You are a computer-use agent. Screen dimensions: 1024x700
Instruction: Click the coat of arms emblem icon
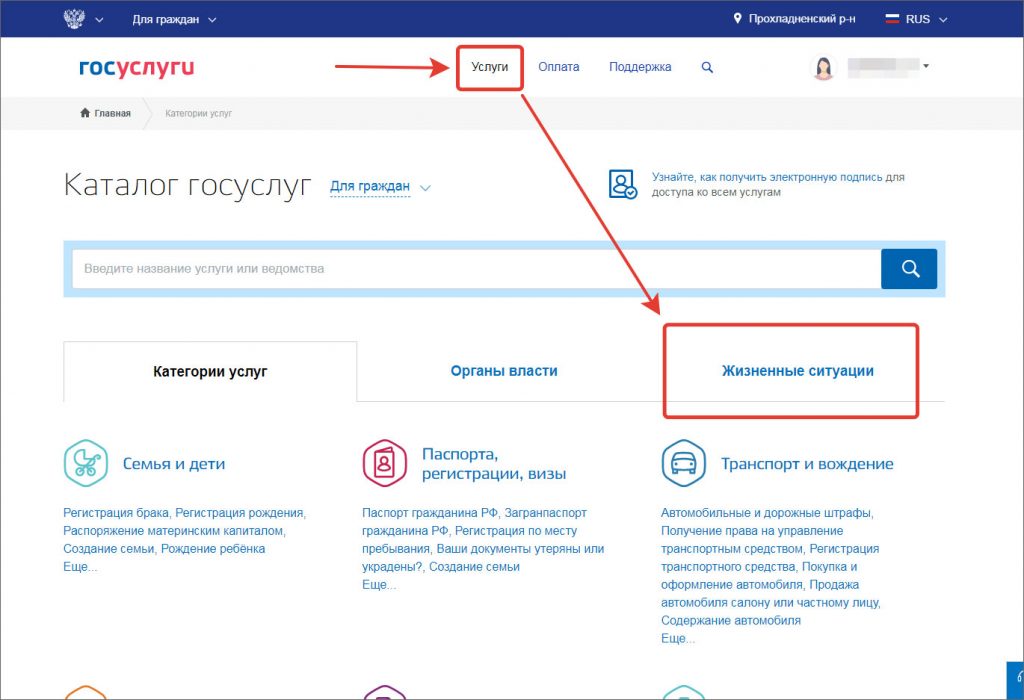tap(74, 18)
